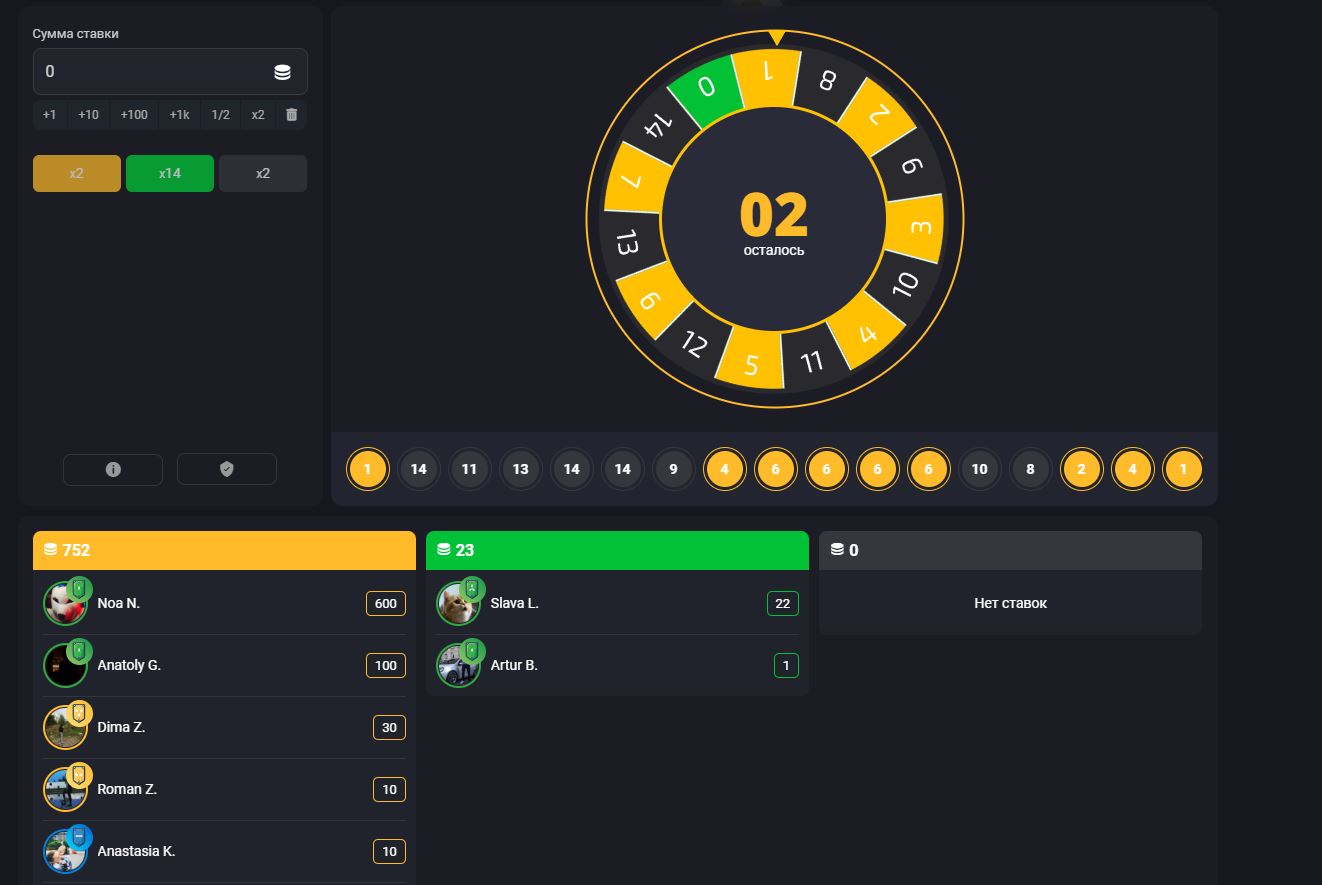The image size is (1322, 885).
Task: Bet on the yellow x2 option
Action: pos(77,173)
